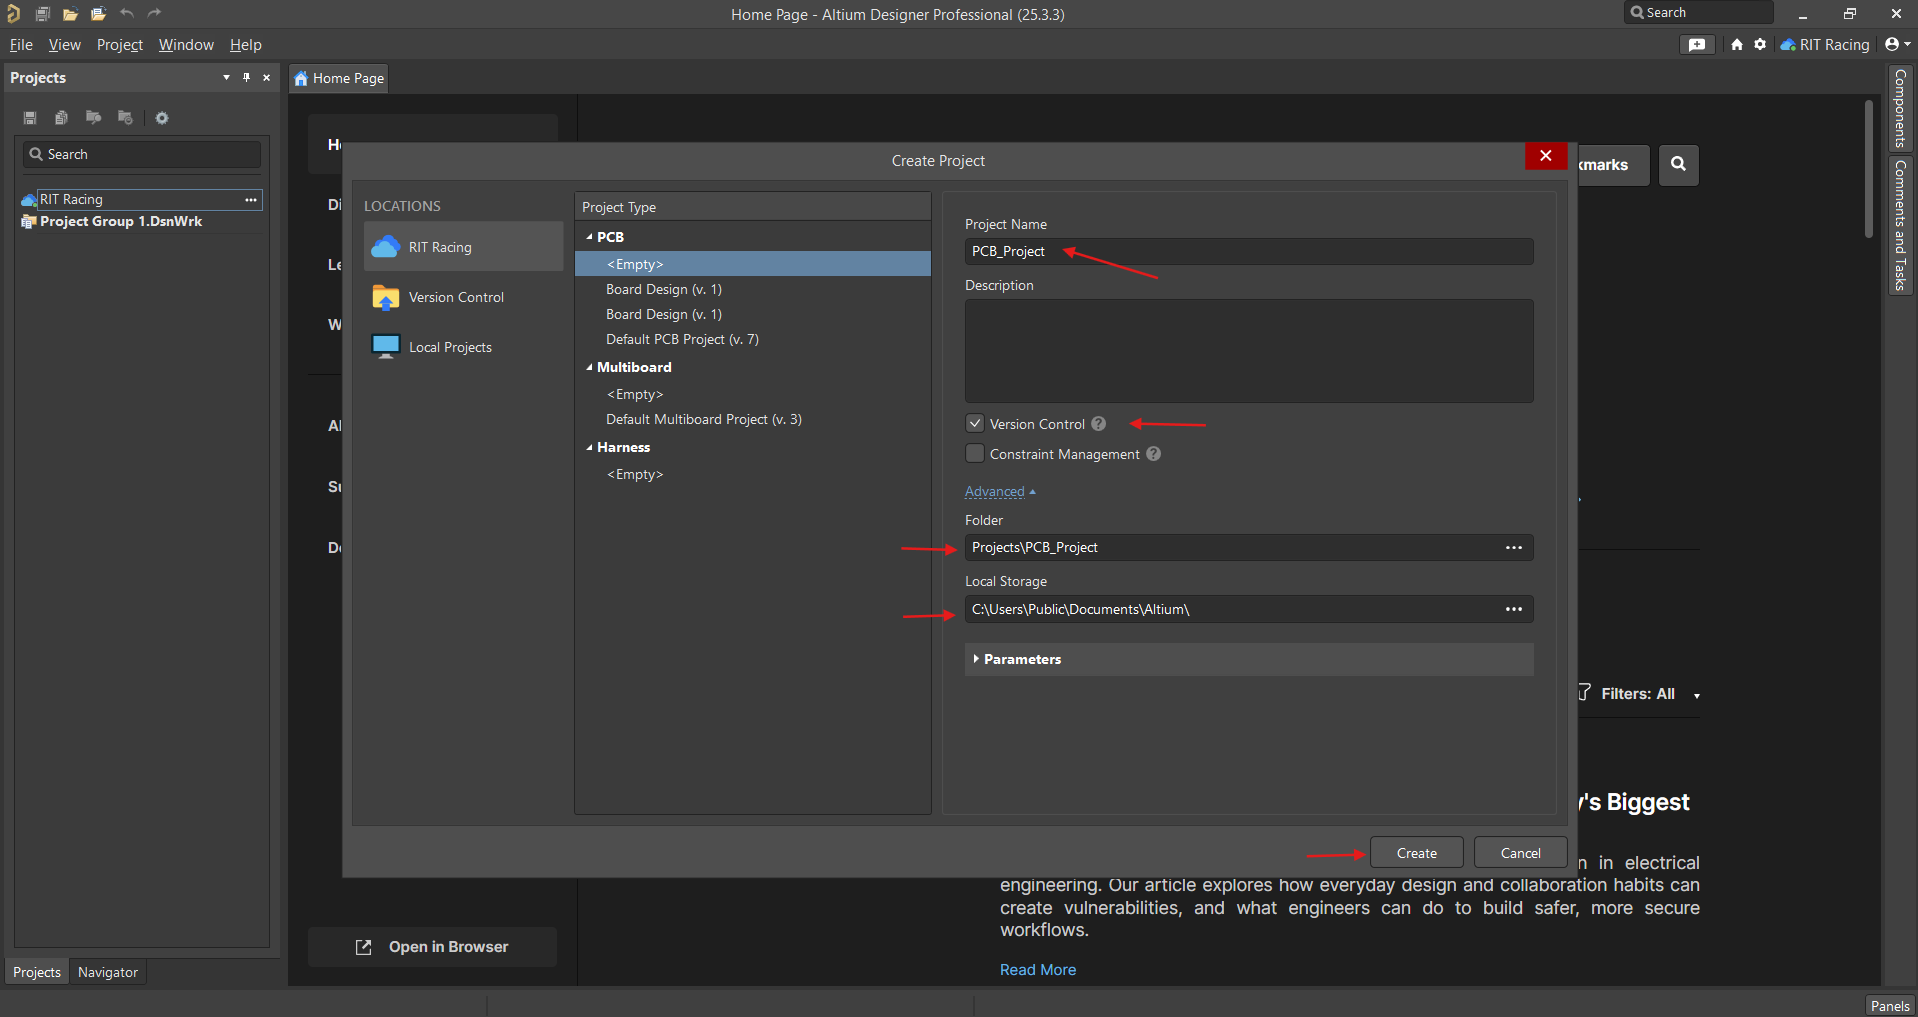Image resolution: width=1918 pixels, height=1017 pixels.
Task: Click the add comment speech bubble icon
Action: (1697, 44)
